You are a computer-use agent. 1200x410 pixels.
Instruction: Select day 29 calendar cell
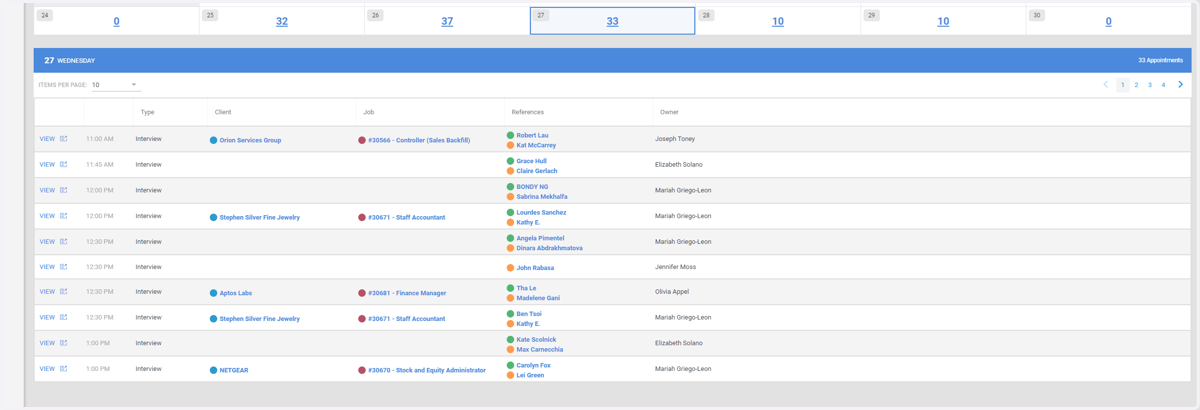pyautogui.click(x=943, y=21)
